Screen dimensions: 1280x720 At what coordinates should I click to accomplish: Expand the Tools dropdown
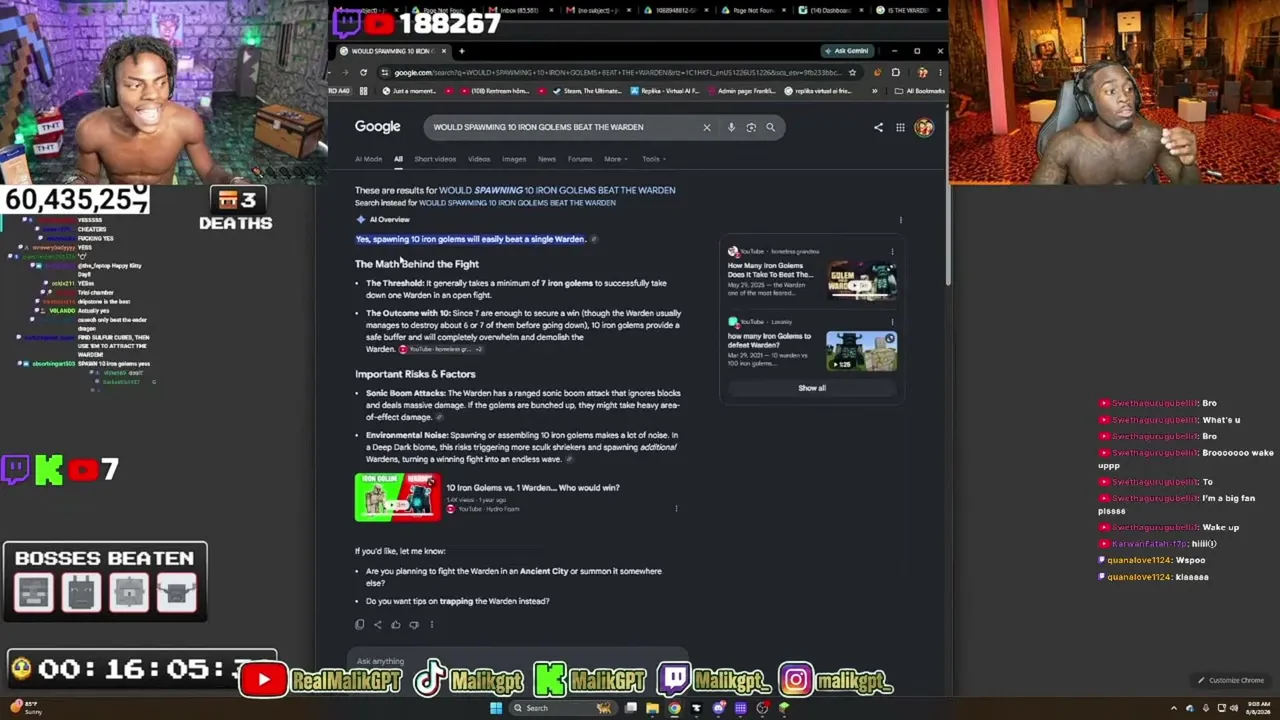pyautogui.click(x=654, y=159)
